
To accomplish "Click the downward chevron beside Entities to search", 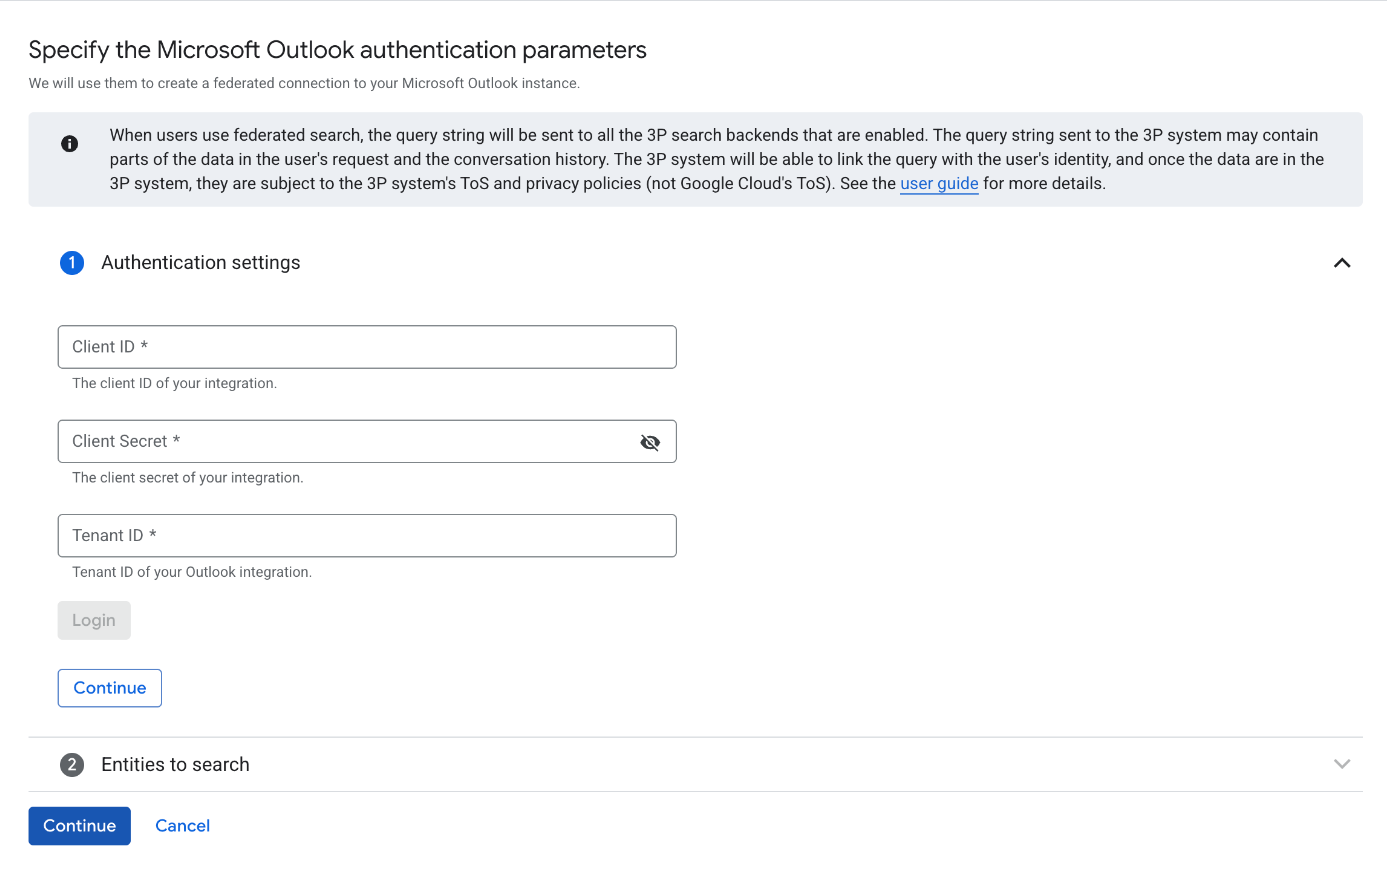I will click(1342, 763).
